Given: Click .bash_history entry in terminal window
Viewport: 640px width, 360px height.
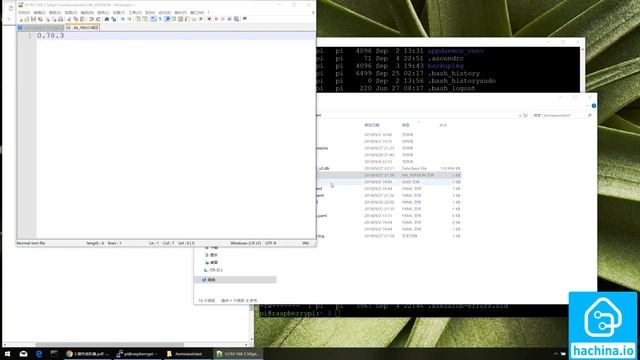Looking at the screenshot, I should 453,73.
